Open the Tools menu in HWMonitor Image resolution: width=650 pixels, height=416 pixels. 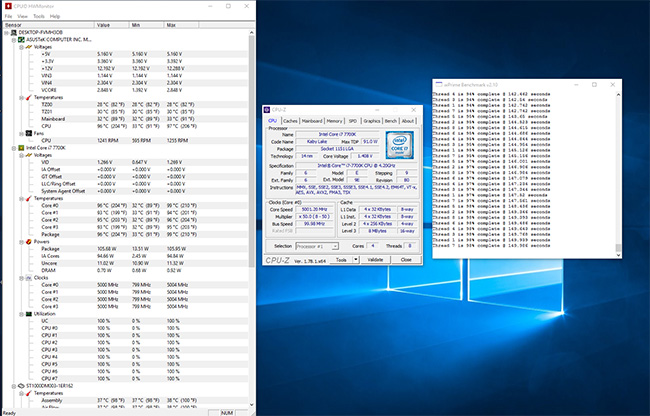[x=39, y=16]
